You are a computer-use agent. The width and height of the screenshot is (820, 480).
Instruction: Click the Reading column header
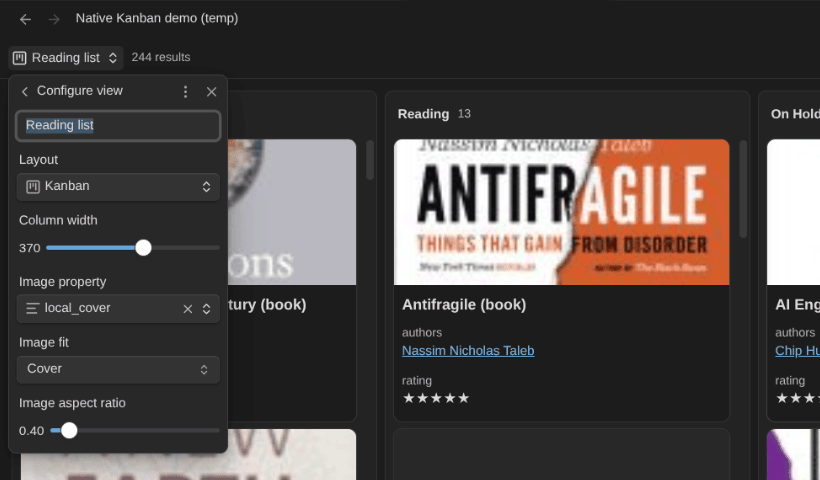coord(423,114)
